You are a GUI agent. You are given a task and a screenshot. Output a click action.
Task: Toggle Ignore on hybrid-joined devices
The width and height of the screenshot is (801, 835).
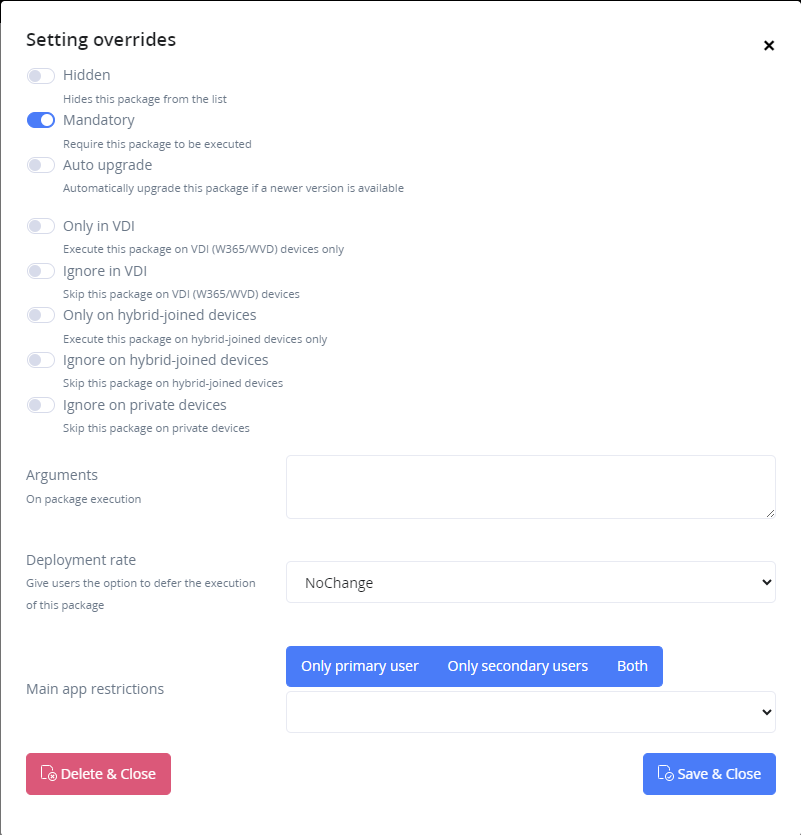tap(41, 360)
